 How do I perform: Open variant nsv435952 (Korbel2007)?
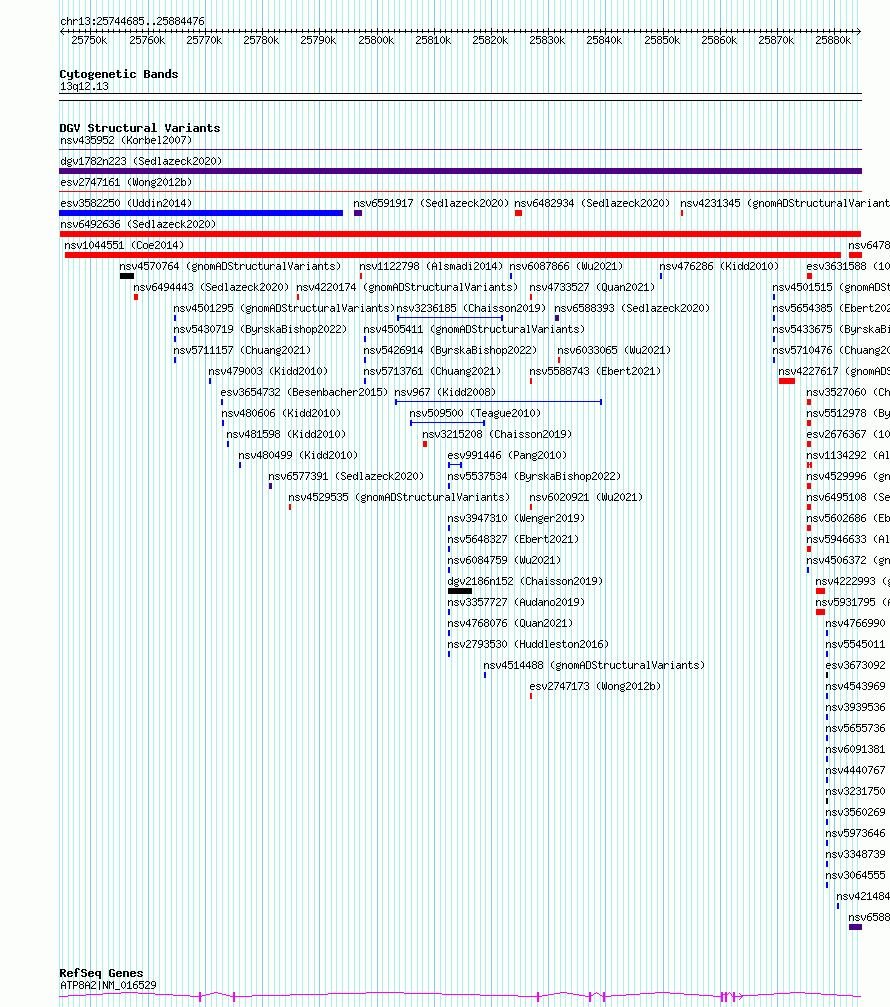coord(126,140)
